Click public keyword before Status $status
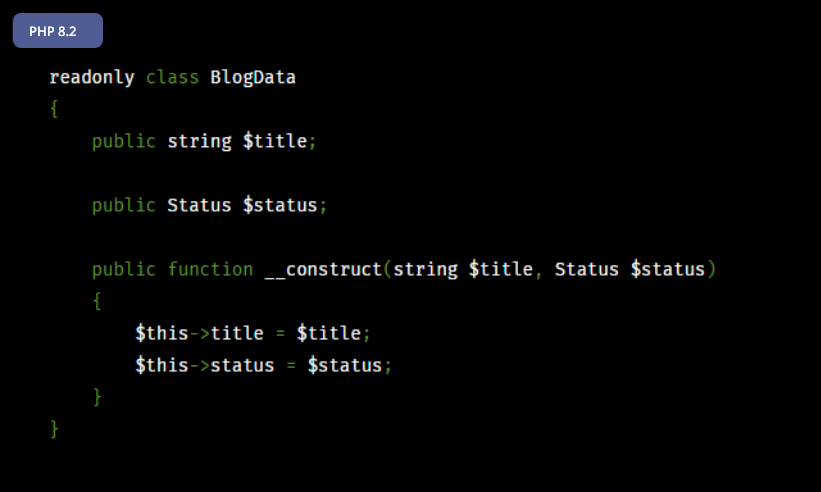 [x=124, y=206]
